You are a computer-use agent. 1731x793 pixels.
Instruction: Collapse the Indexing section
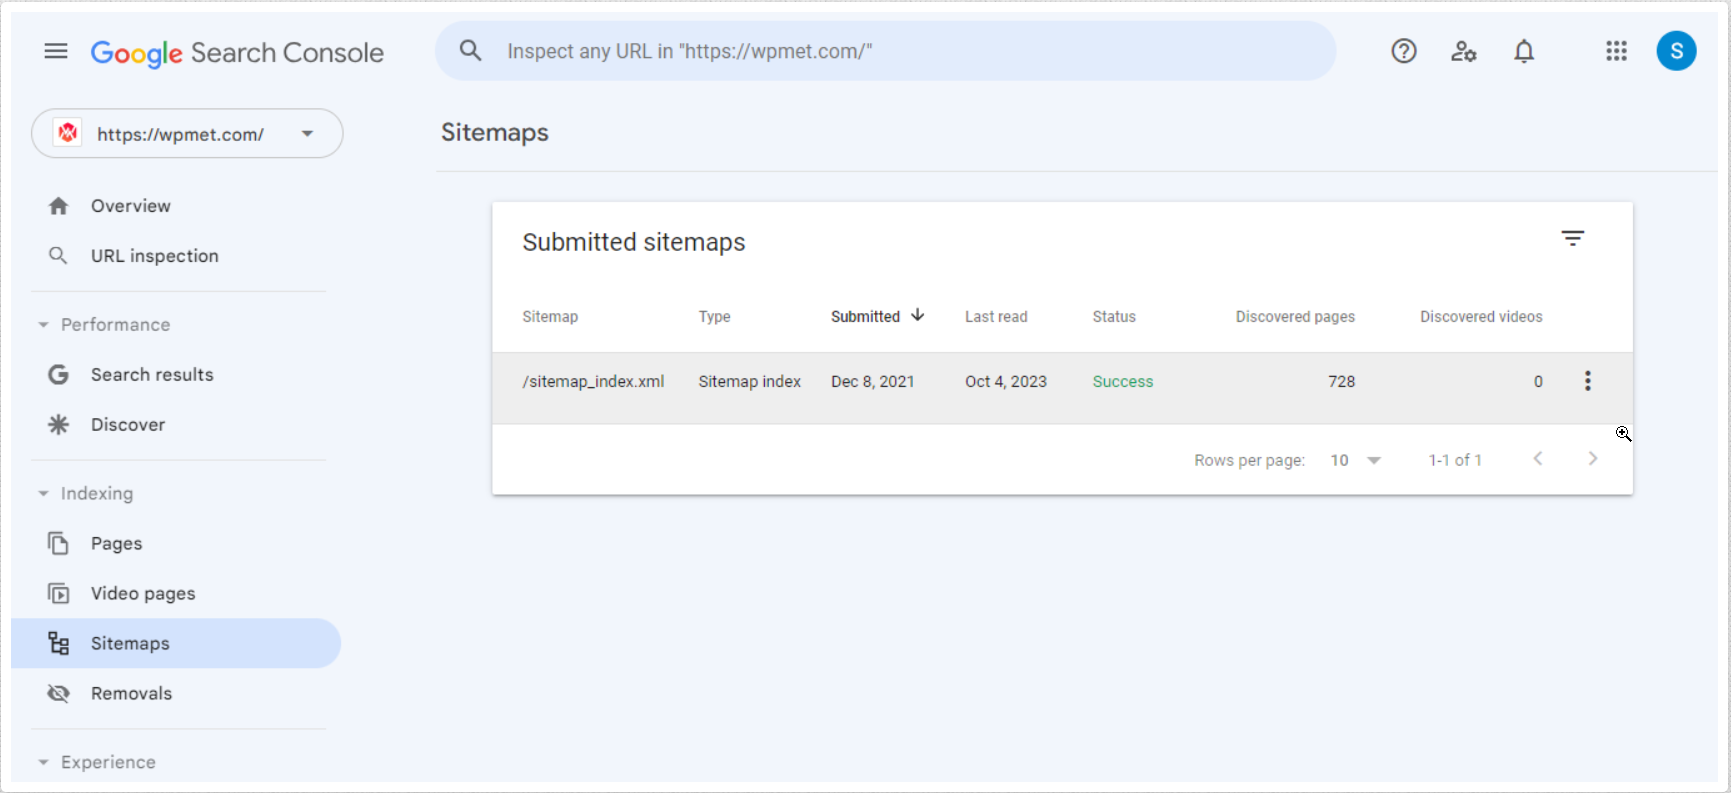point(43,494)
